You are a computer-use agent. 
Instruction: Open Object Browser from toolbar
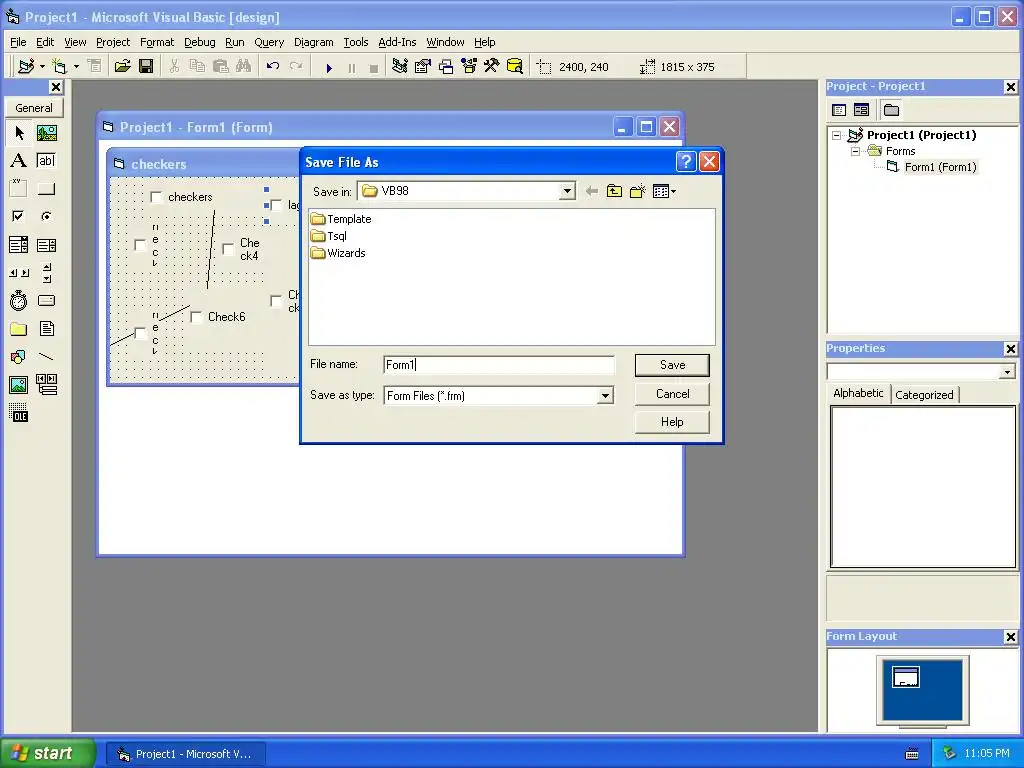click(x=469, y=66)
